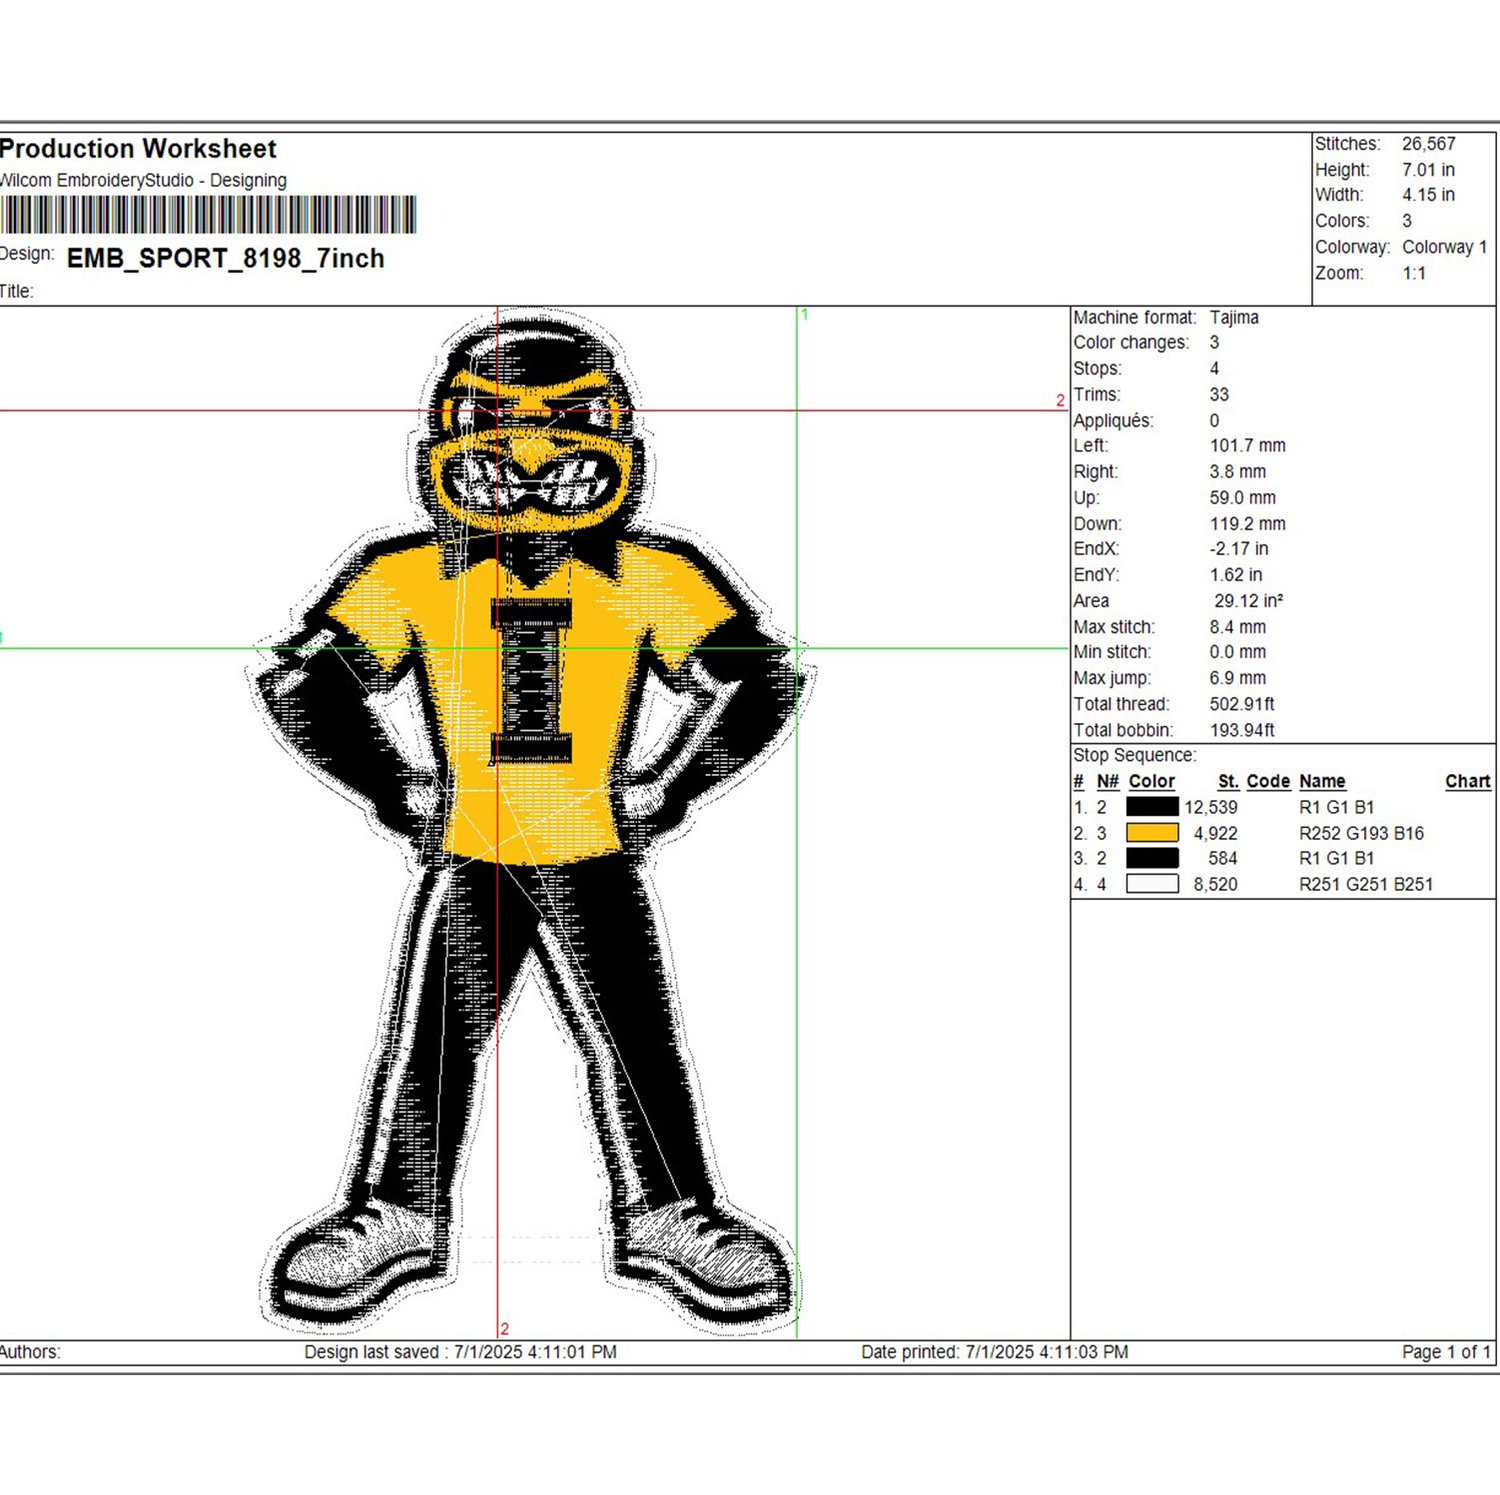Select the left extent '101.7 mm'
Image resolution: width=1500 pixels, height=1495 pixels.
(1247, 445)
